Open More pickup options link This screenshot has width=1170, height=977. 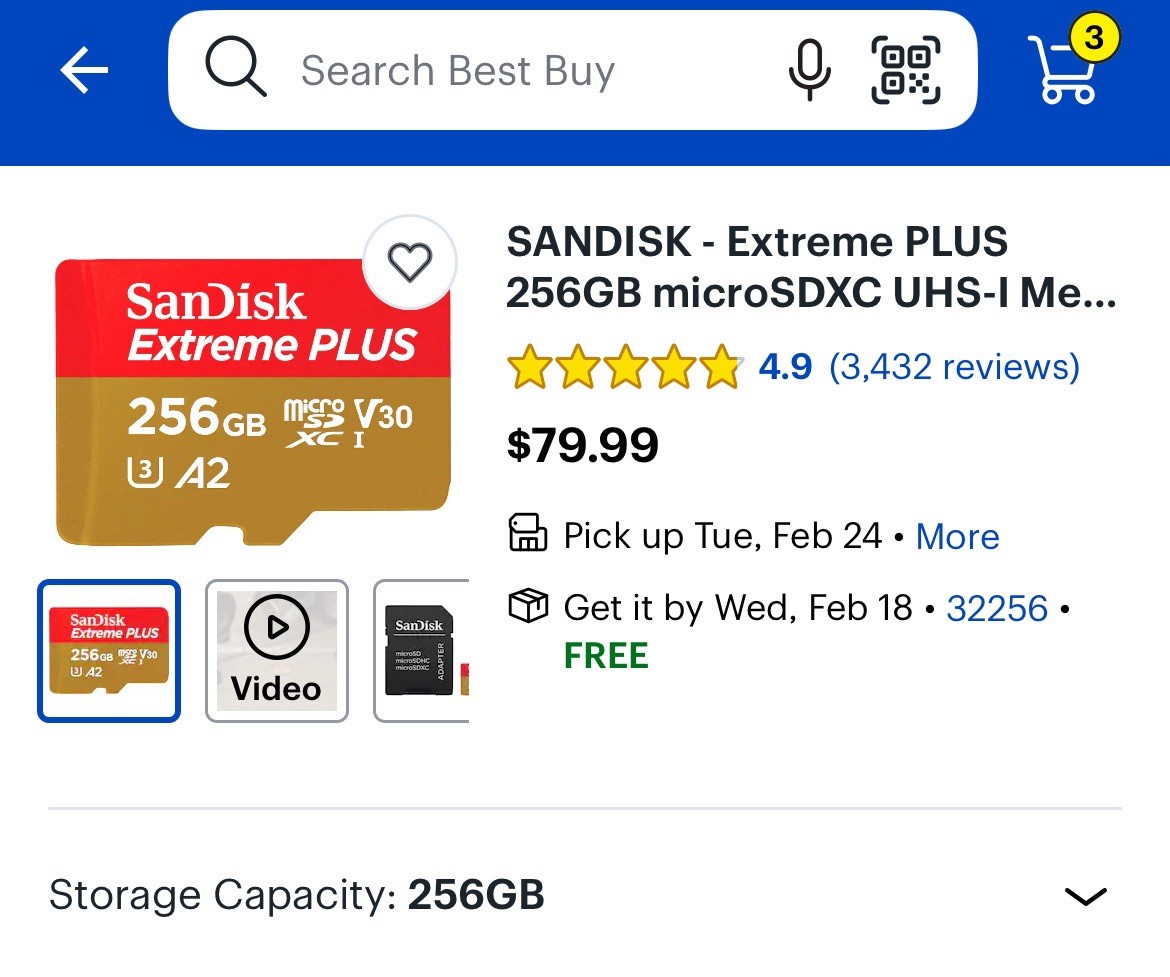957,537
